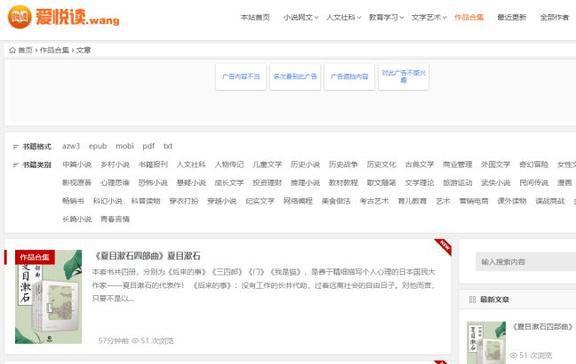Open the 育儿教育 category

(x=412, y=201)
